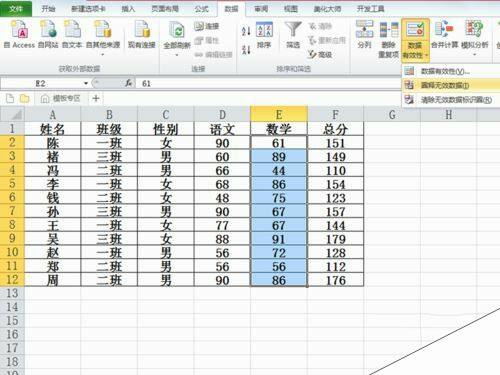This screenshot has height=375, width=500.
Task: Open the Name Box dropdown arrow
Action: point(86,83)
